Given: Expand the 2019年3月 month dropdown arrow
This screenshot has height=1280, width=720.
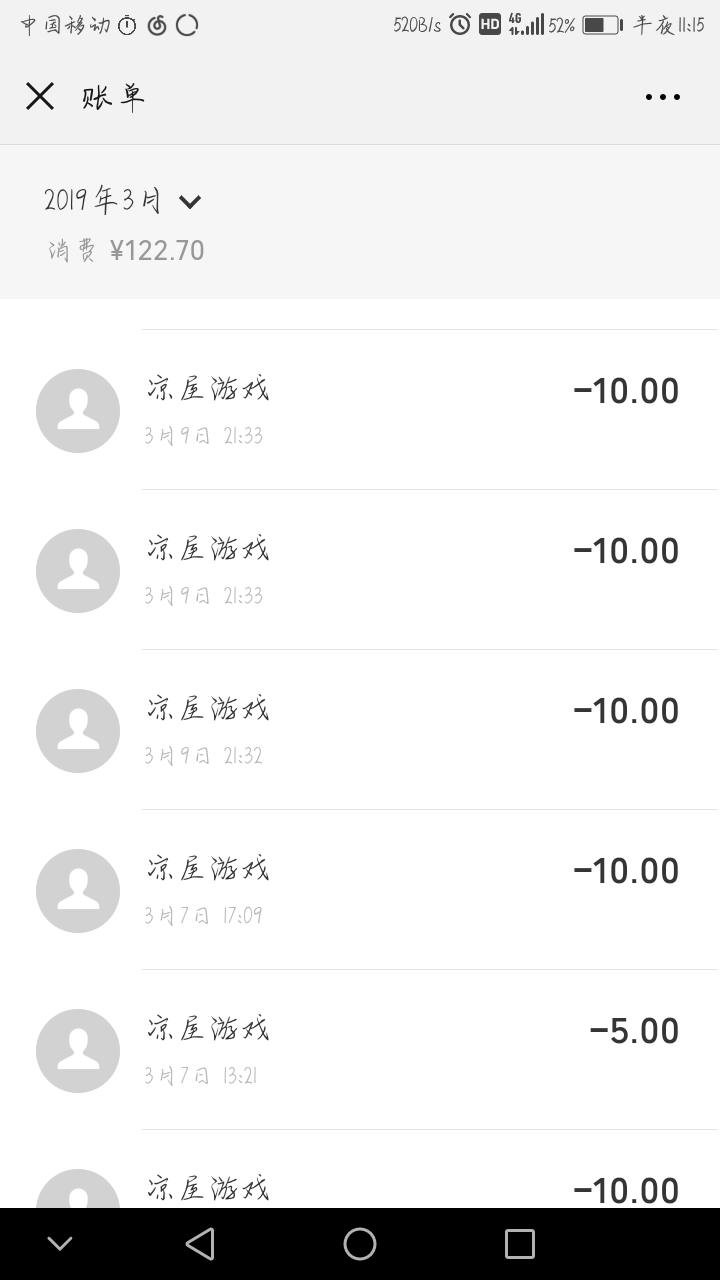Looking at the screenshot, I should (190, 202).
